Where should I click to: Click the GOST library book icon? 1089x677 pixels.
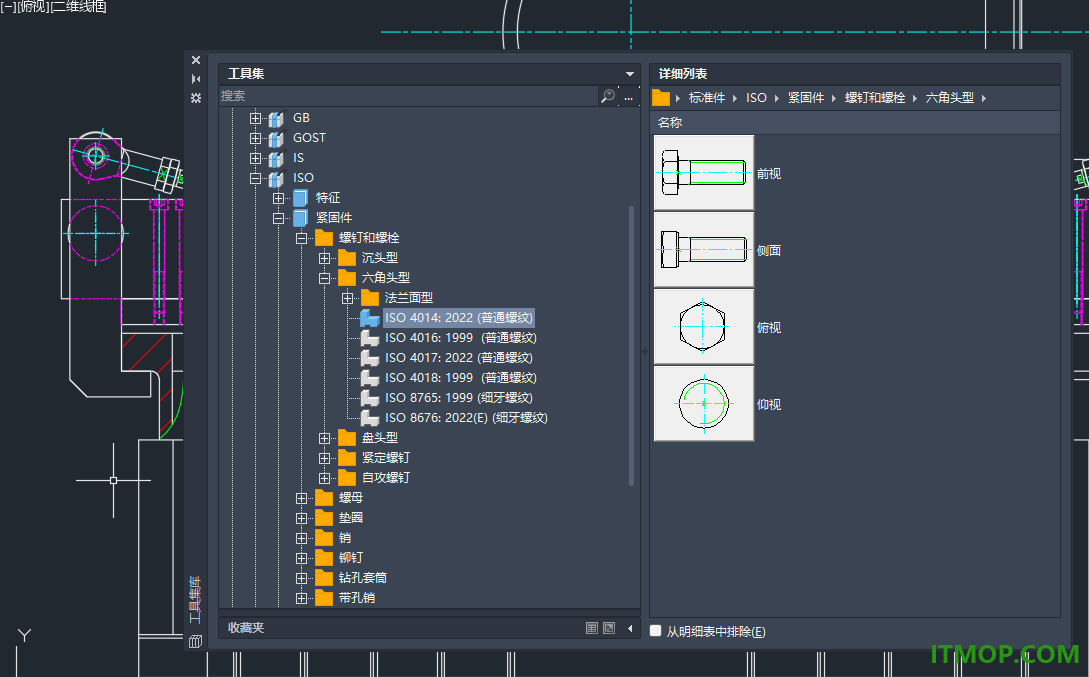click(x=276, y=139)
